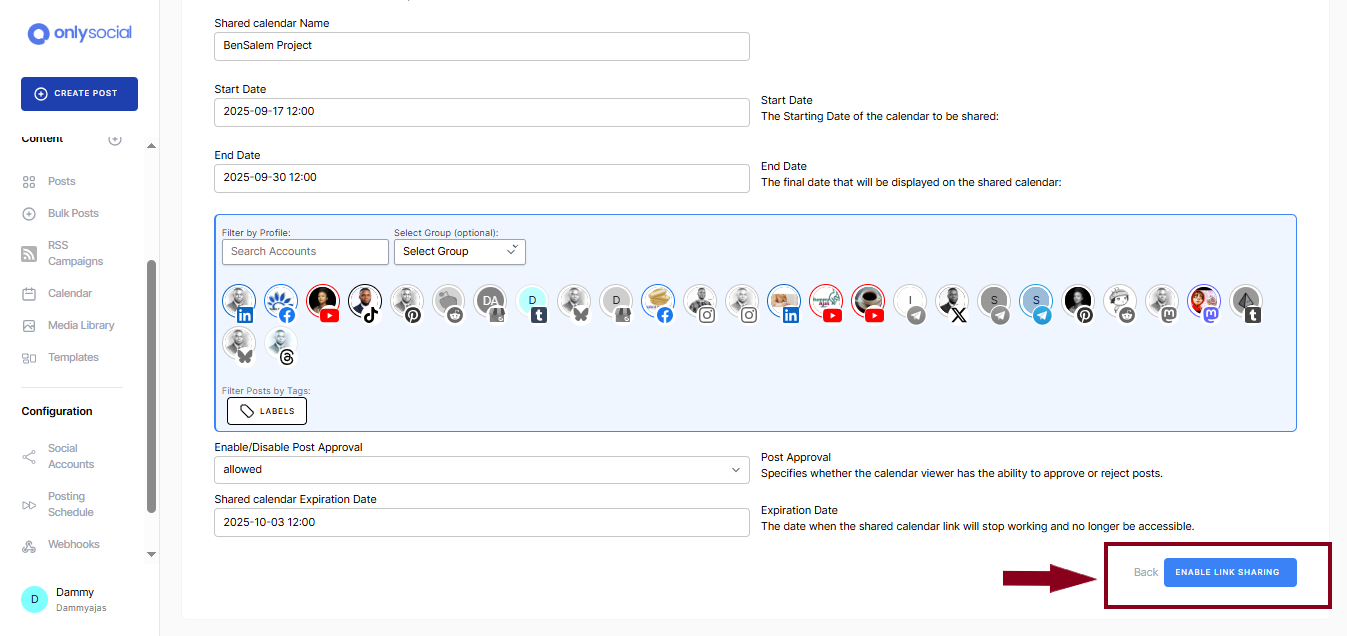This screenshot has width=1347, height=636.
Task: Click the Search Accounts input field
Action: click(305, 252)
